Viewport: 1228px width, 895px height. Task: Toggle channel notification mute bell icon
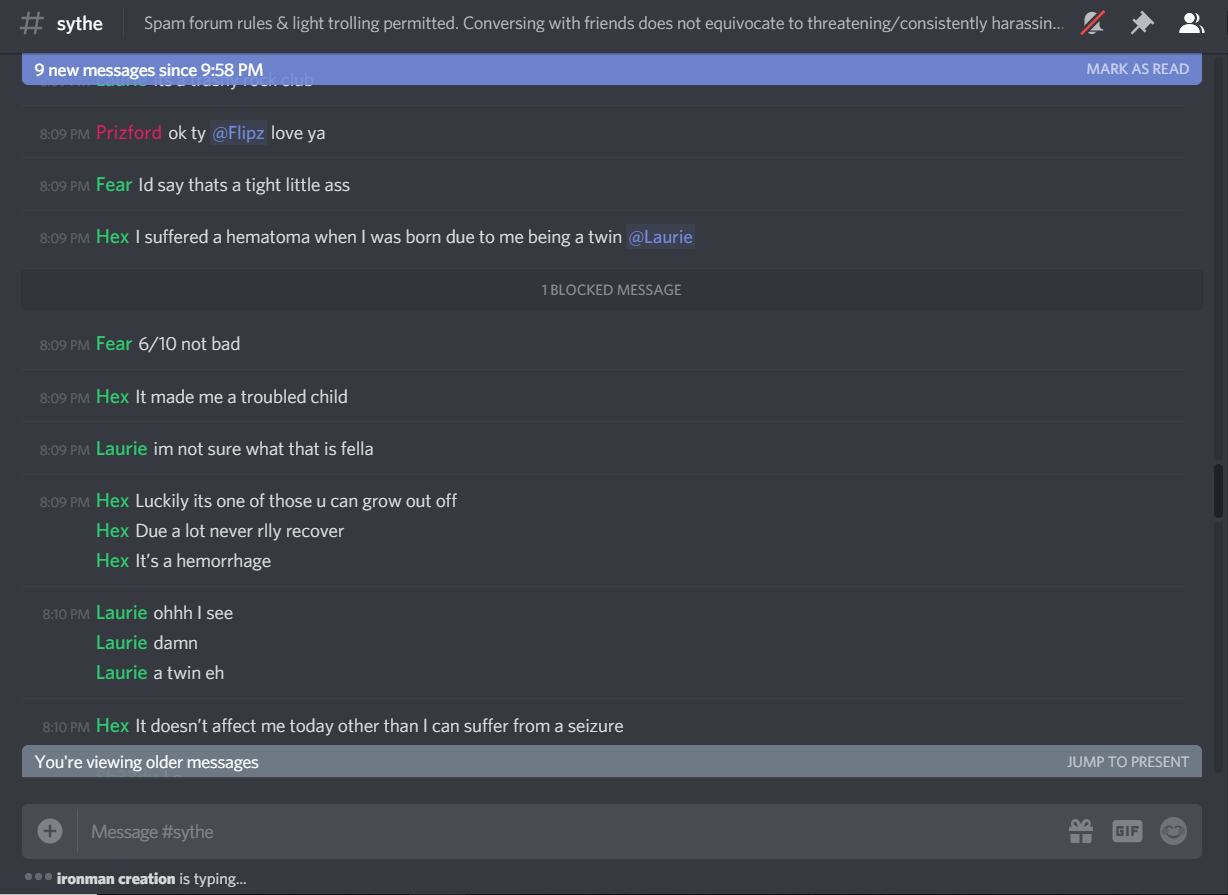(1093, 23)
